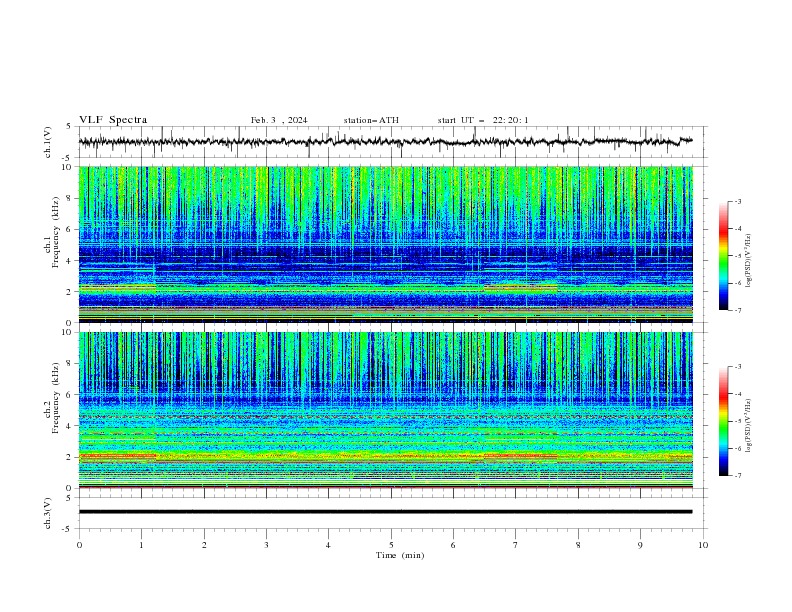
Task: Select the date text "Feb. 3 , 2024"
Action: click(279, 120)
